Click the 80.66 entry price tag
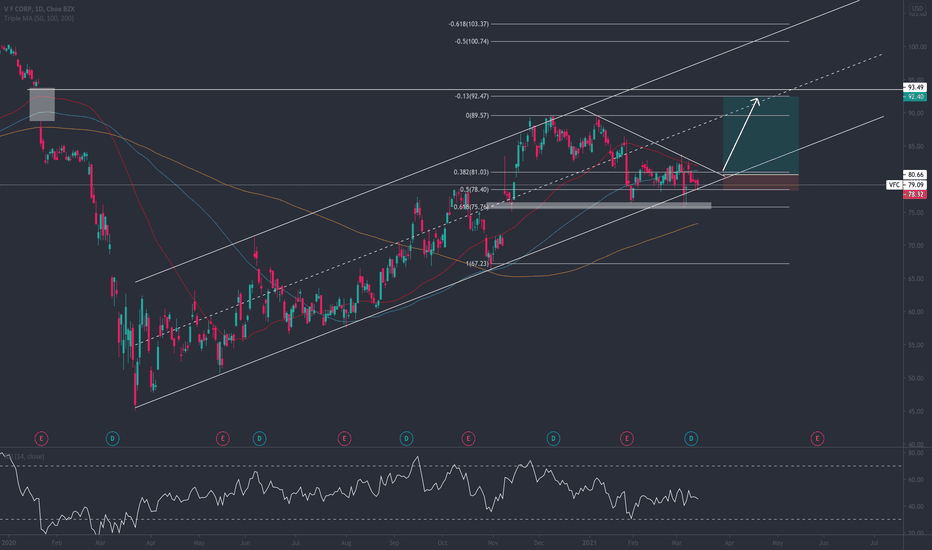 tap(915, 175)
